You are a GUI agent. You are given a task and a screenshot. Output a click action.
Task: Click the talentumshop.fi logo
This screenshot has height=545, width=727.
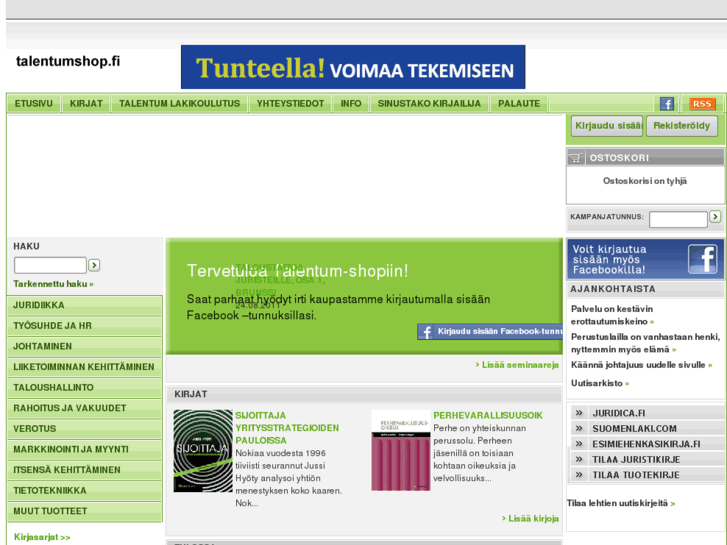coord(68,61)
